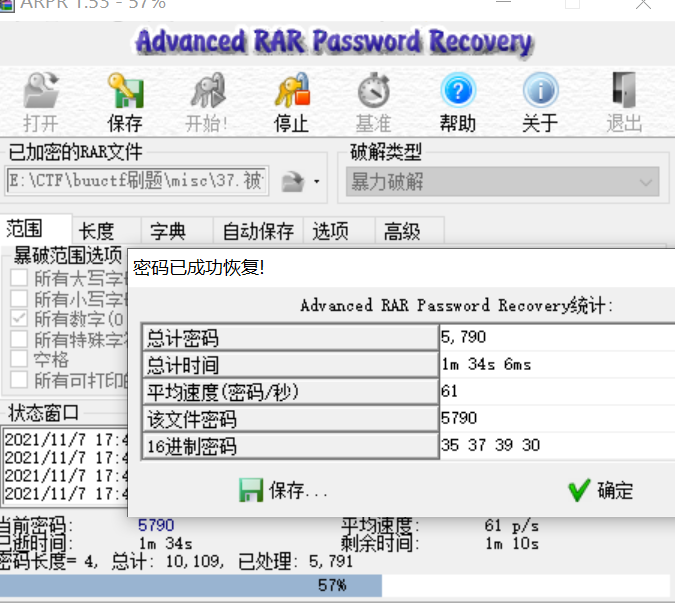The height and width of the screenshot is (603, 675).
Task: Click the encrypted RAR file path field
Action: tap(137, 181)
